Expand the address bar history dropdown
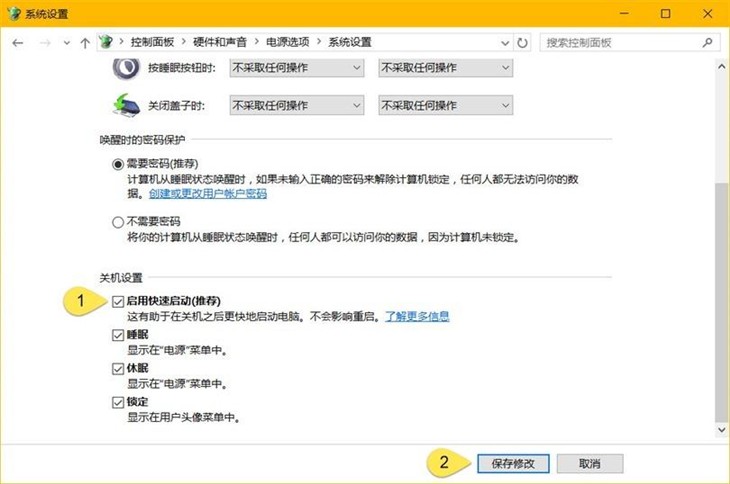 tap(505, 43)
